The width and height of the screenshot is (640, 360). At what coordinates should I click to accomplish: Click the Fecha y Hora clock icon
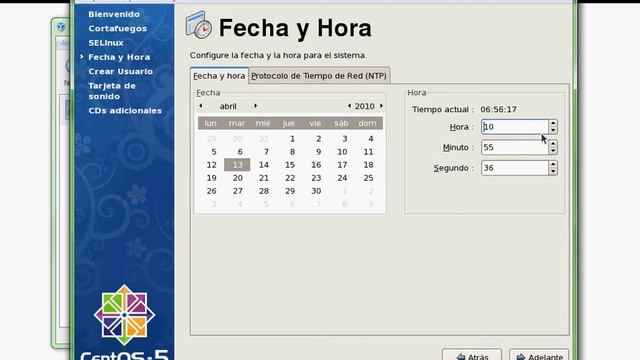(199, 25)
